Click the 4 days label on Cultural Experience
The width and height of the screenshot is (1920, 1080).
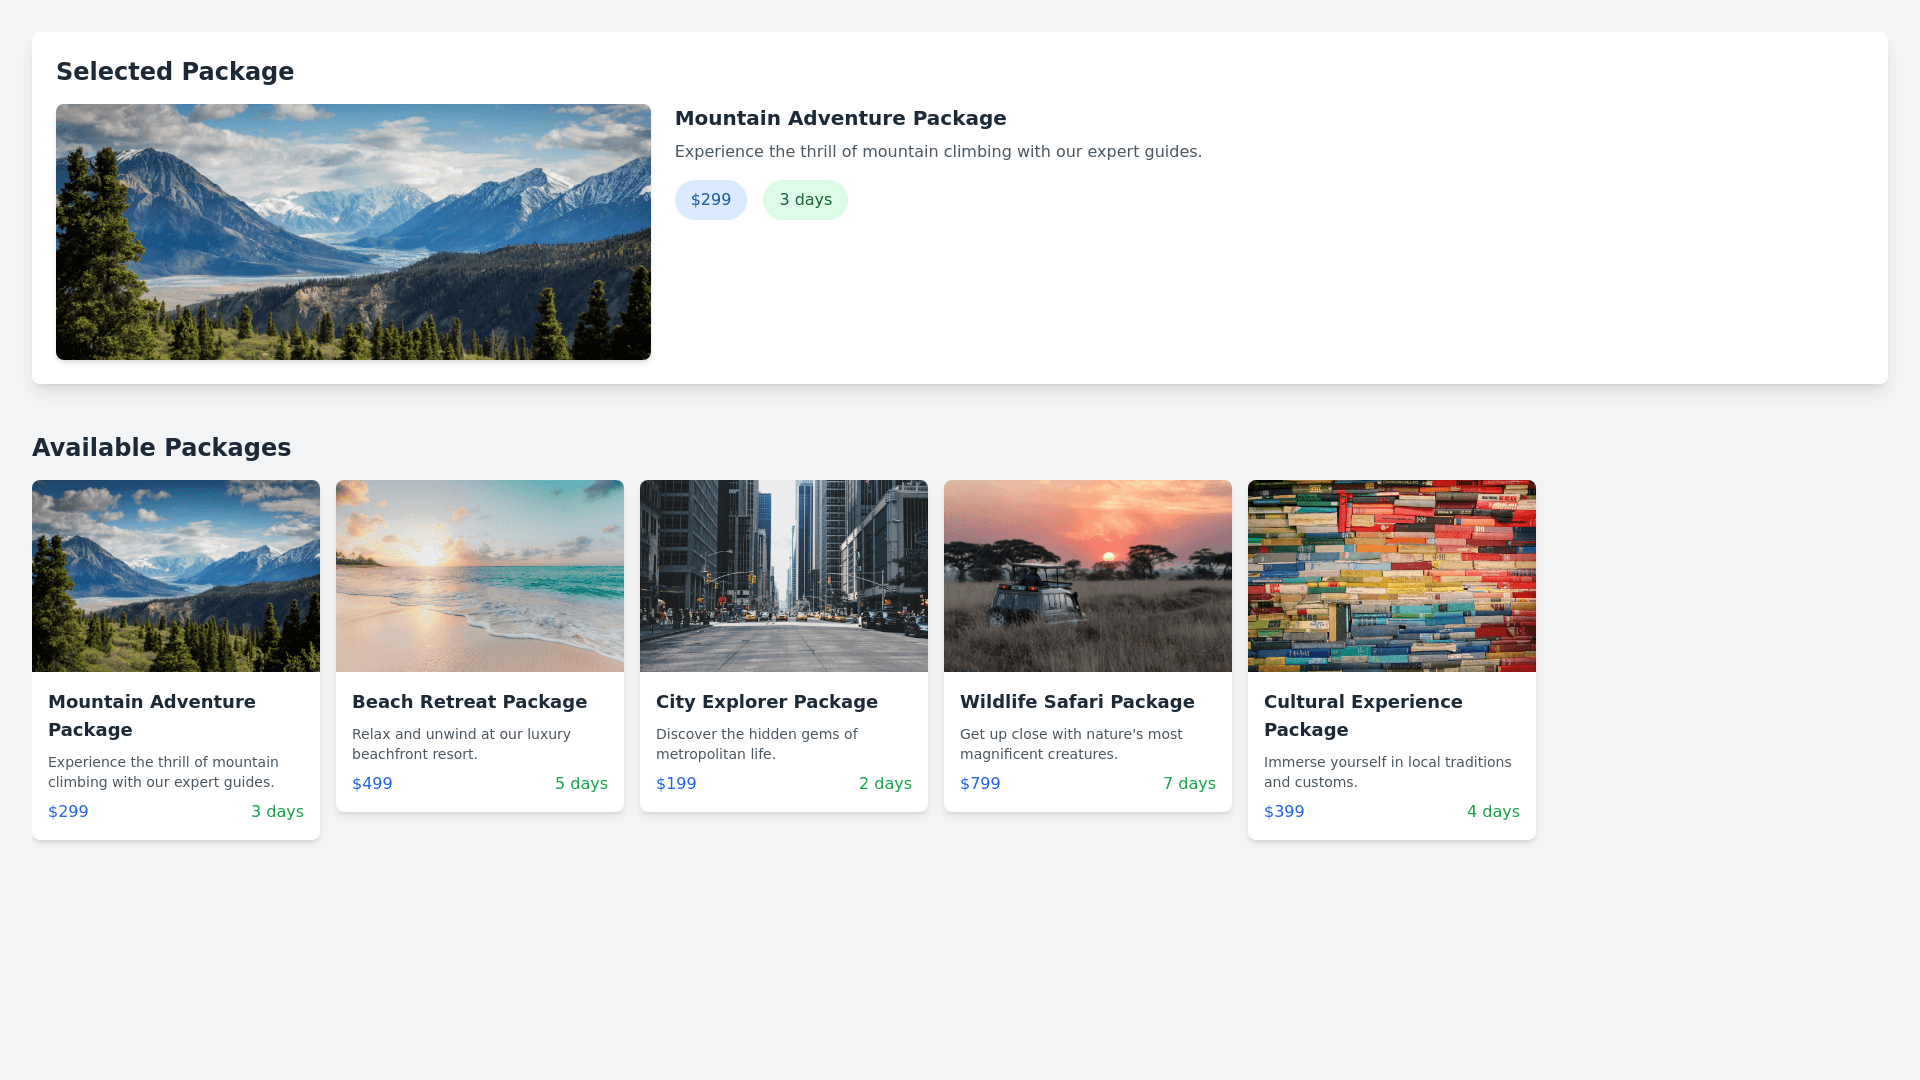pyautogui.click(x=1493, y=812)
